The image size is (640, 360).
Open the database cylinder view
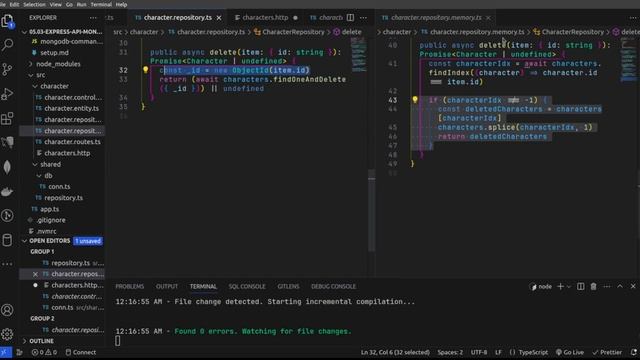(x=7, y=240)
